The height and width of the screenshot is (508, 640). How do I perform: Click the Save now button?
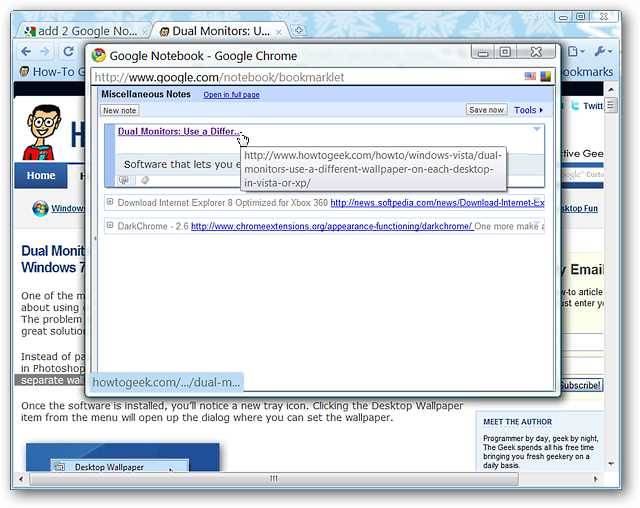486,110
